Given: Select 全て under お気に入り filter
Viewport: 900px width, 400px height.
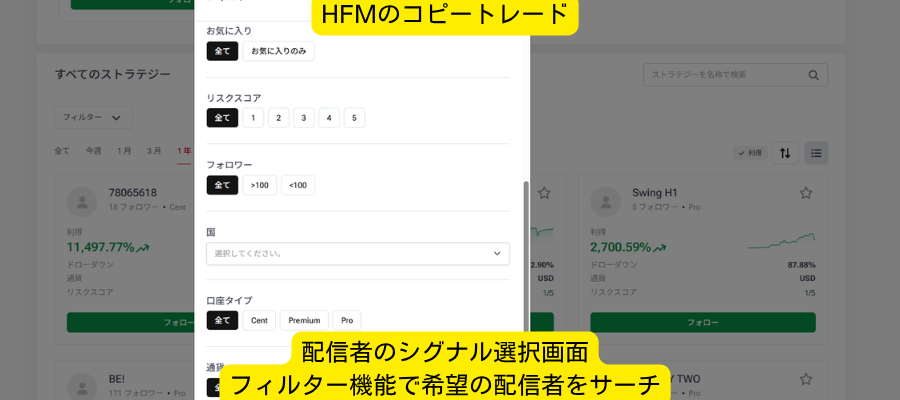Looking at the screenshot, I should [x=222, y=51].
